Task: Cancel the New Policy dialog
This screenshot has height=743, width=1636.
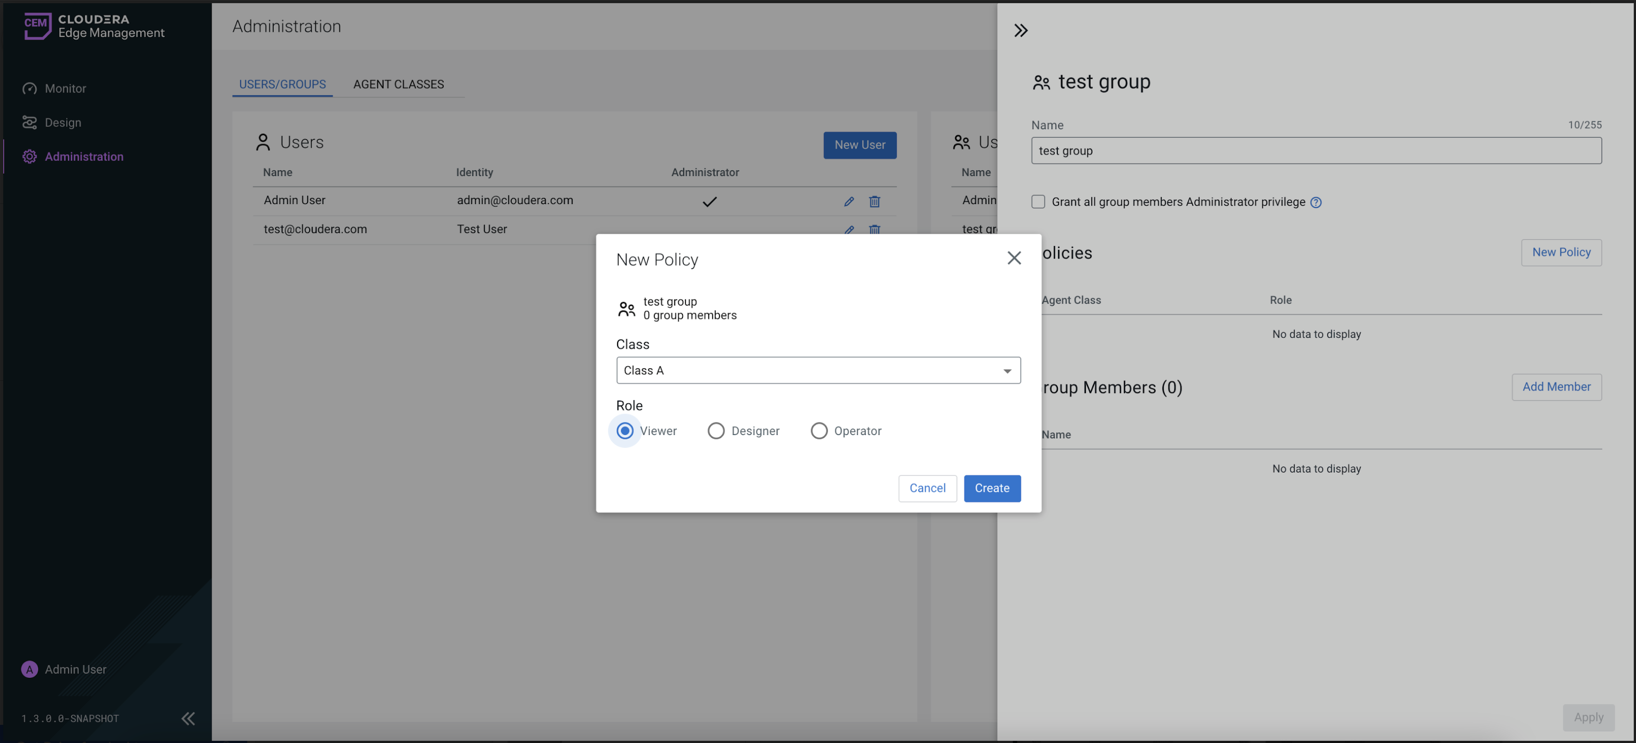Action: (x=927, y=488)
